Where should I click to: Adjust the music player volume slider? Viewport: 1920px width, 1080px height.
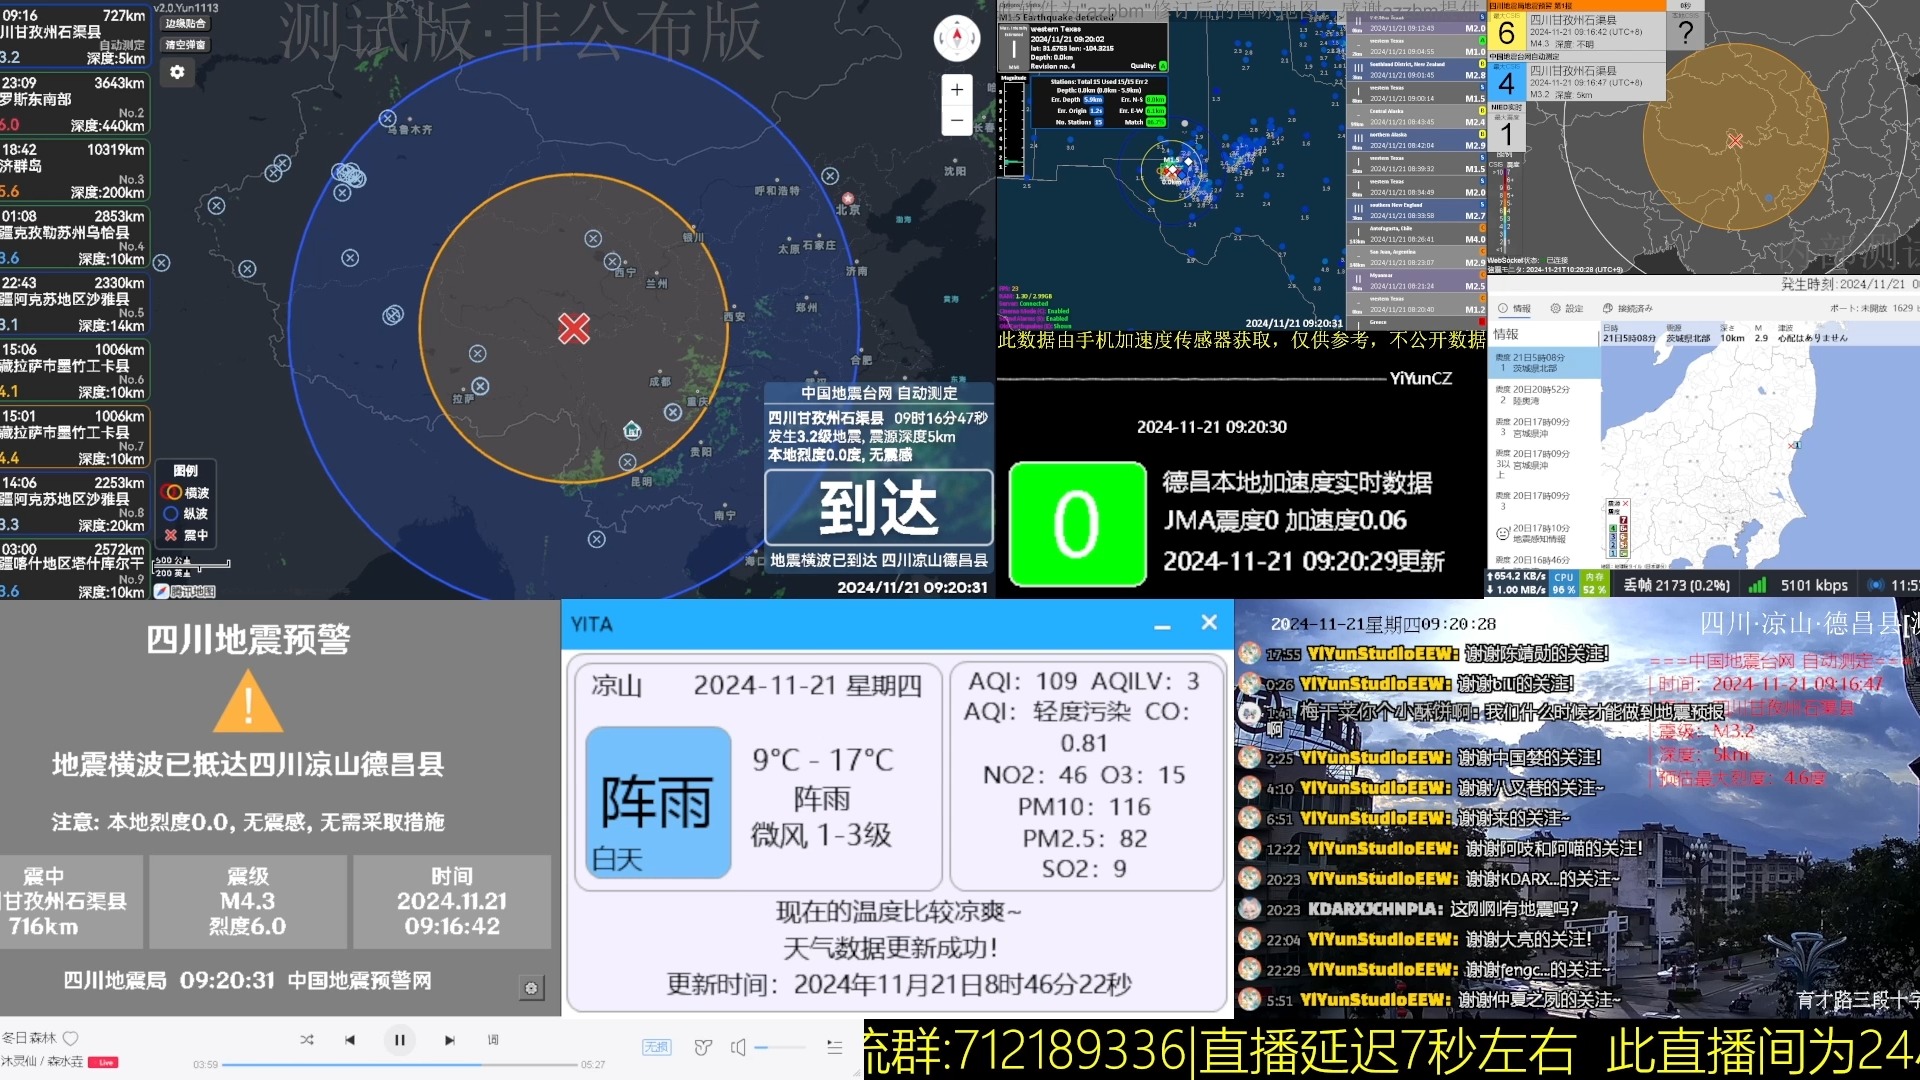coord(780,1047)
